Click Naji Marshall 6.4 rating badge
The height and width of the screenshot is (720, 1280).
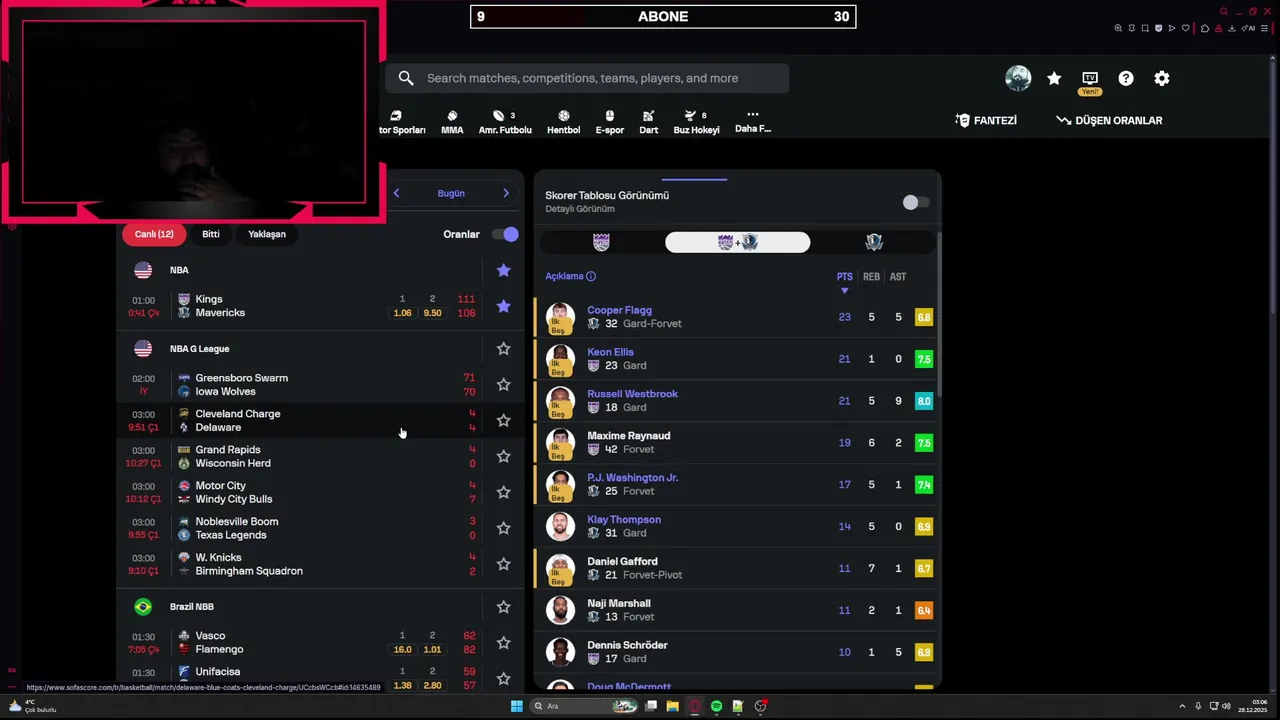[924, 611]
